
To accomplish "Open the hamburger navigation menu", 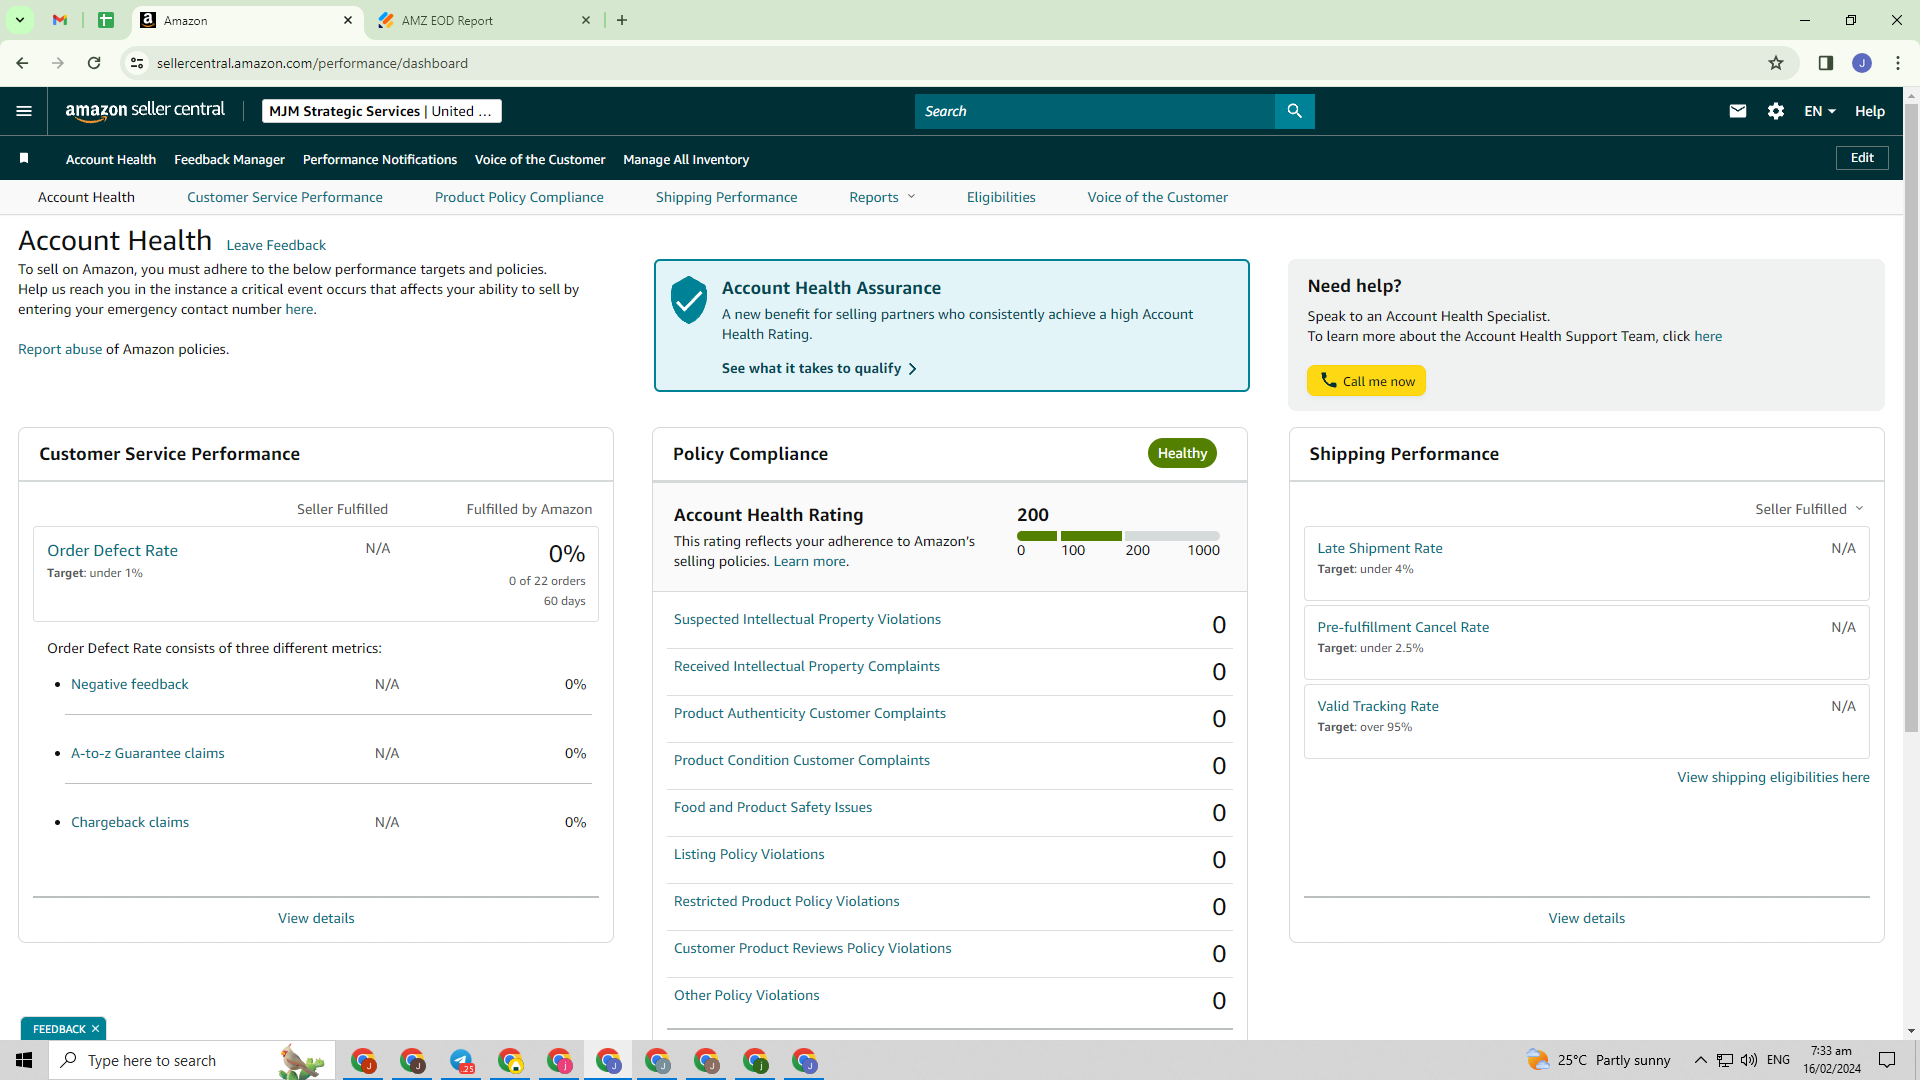I will pyautogui.click(x=24, y=111).
